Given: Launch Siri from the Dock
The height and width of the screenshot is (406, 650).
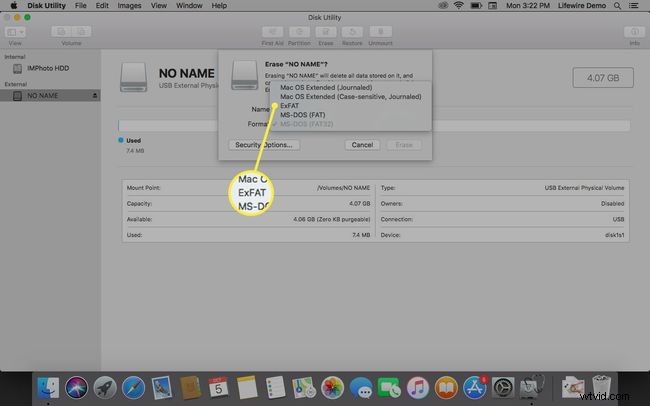Looking at the screenshot, I should [x=76, y=388].
